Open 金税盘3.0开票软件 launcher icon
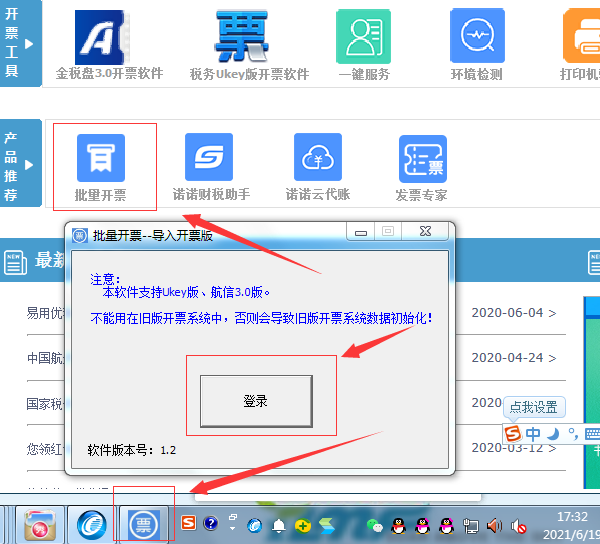The width and height of the screenshot is (600, 544). point(102,37)
